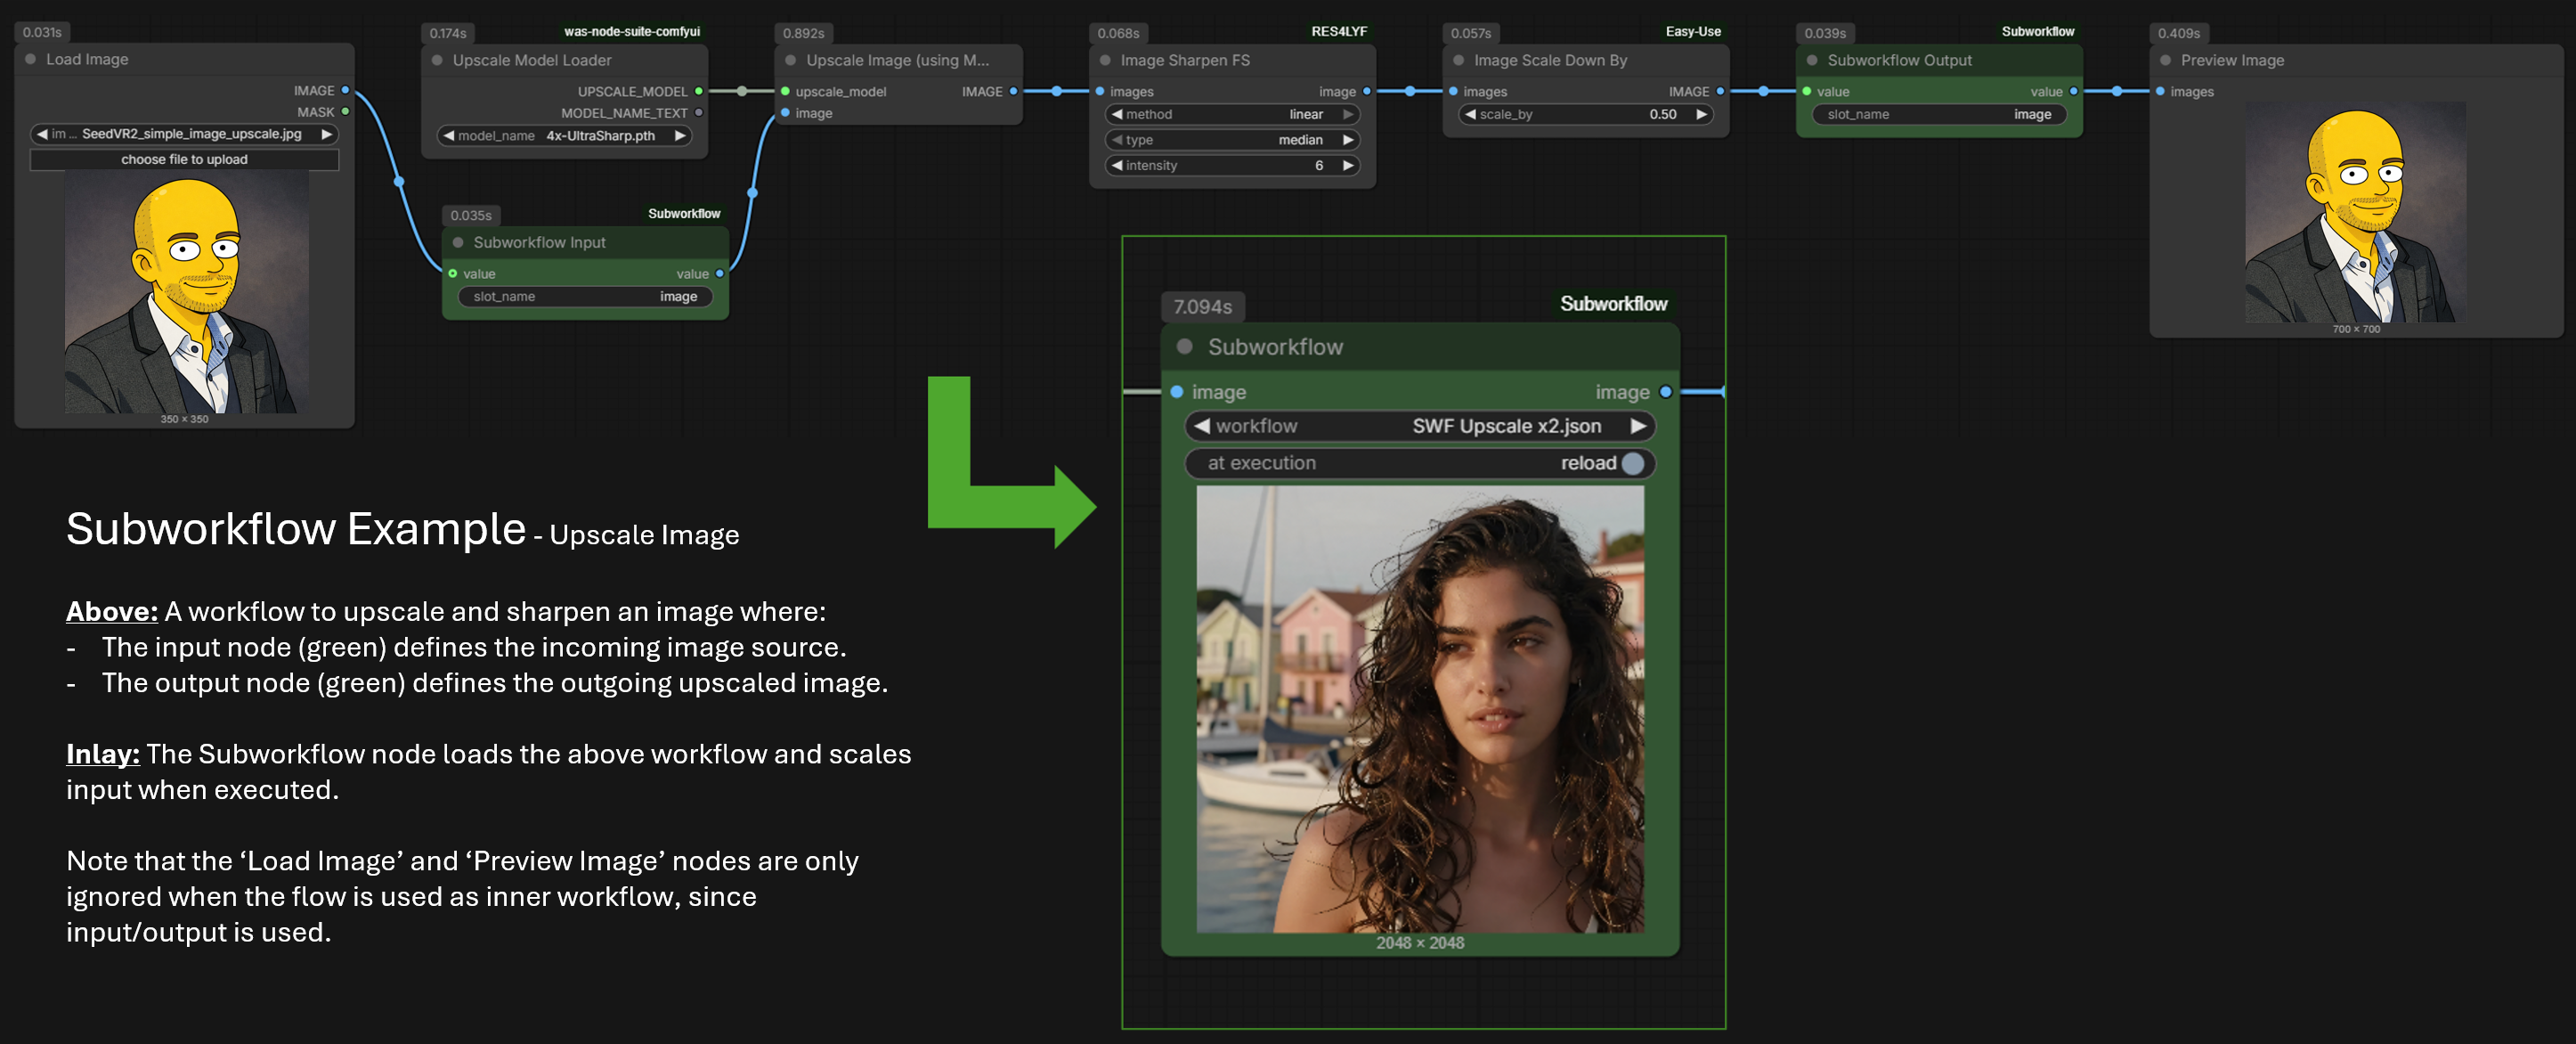Click IMAGE output port of Upscale Image node

(1013, 91)
